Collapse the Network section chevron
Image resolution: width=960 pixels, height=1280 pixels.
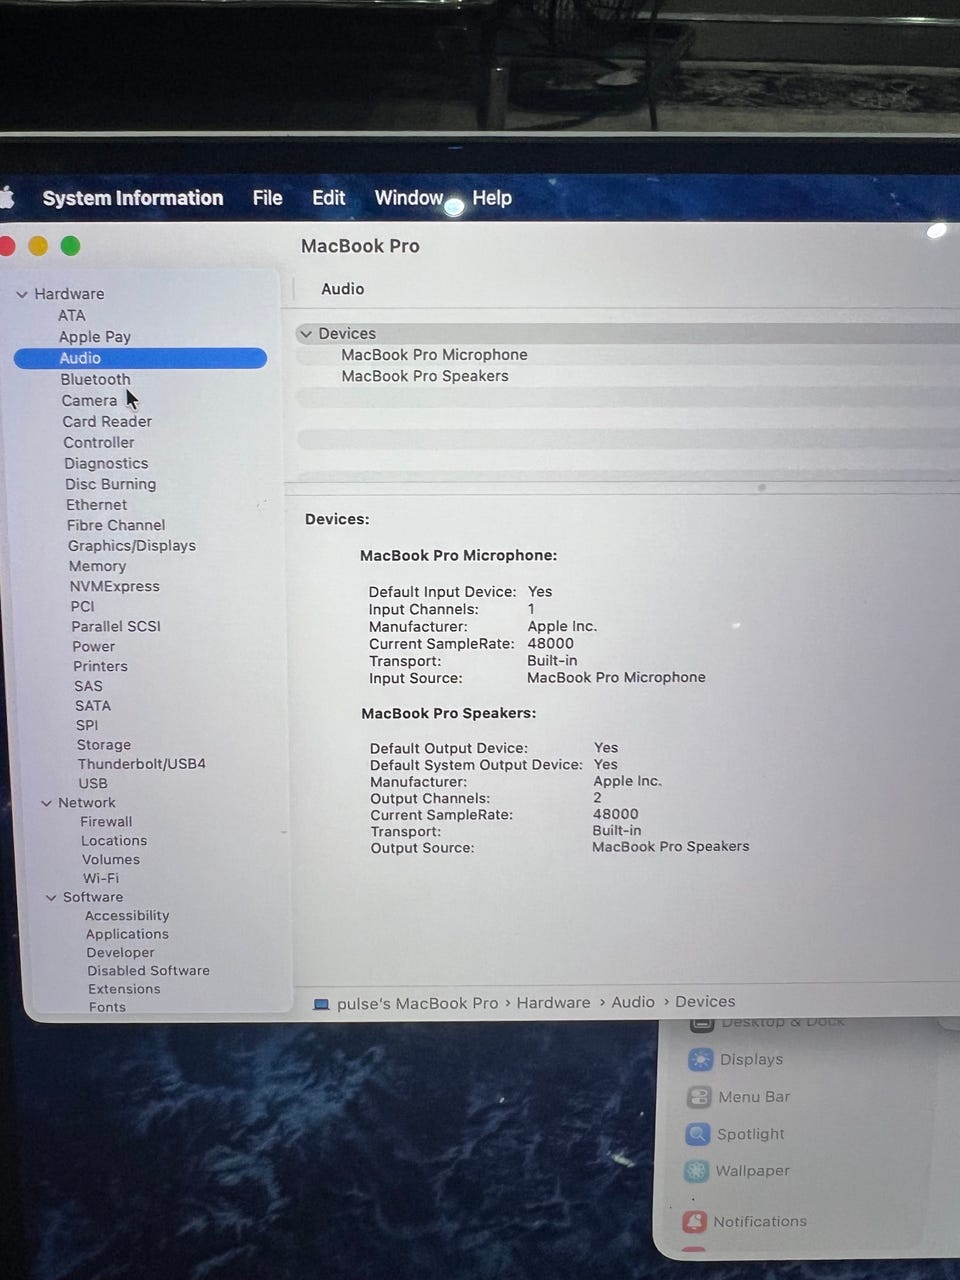[46, 803]
